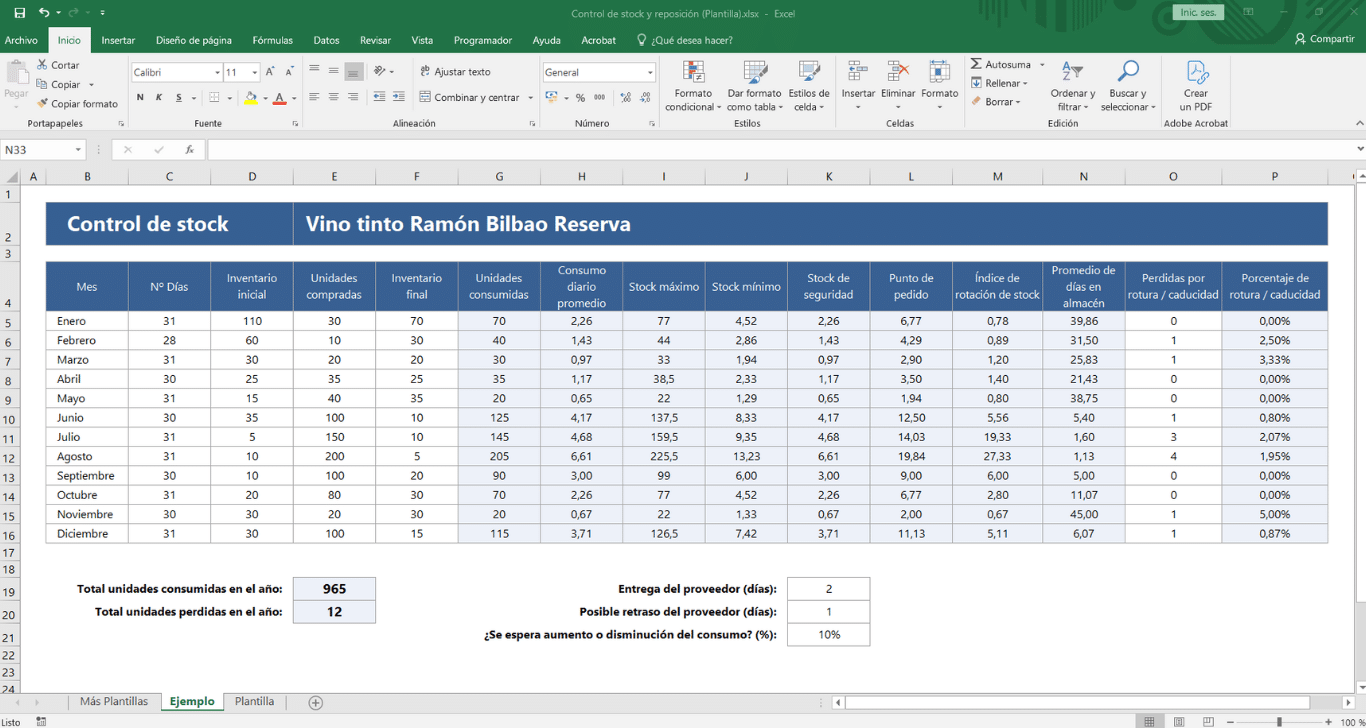The image size is (1366, 728).
Task: Toggle Ajustar texto wrap option
Action: coord(456,72)
